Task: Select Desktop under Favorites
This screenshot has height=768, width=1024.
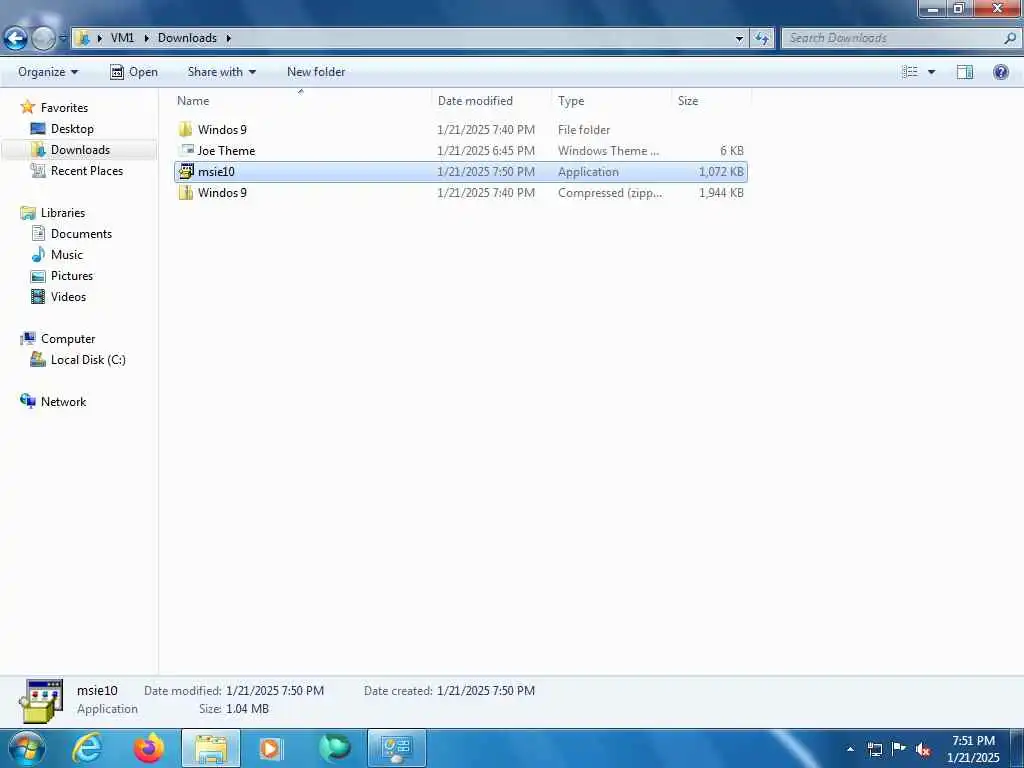Action: click(72, 129)
